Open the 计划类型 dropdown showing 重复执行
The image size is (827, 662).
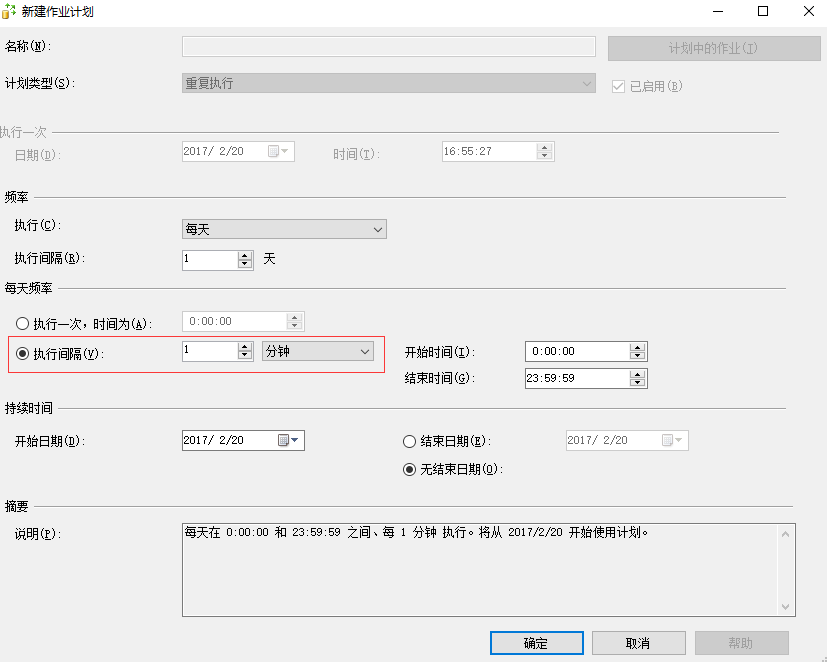pos(587,84)
